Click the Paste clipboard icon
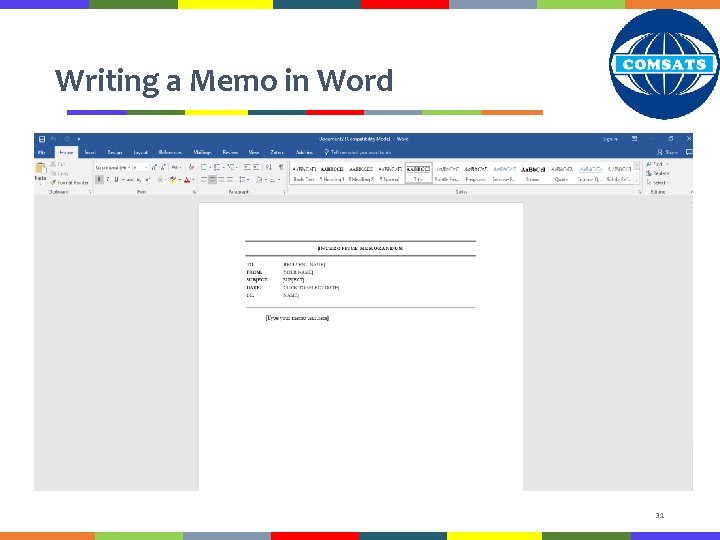This screenshot has height=540, width=720. tap(40, 169)
